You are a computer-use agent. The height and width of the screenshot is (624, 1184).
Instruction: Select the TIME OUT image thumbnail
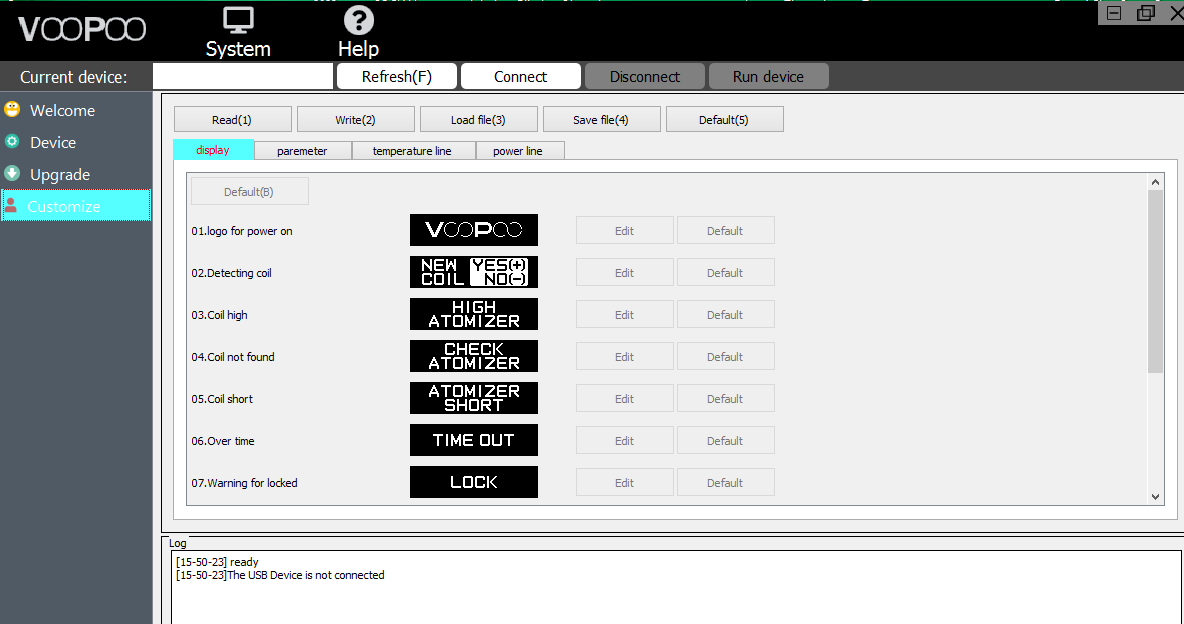point(473,440)
